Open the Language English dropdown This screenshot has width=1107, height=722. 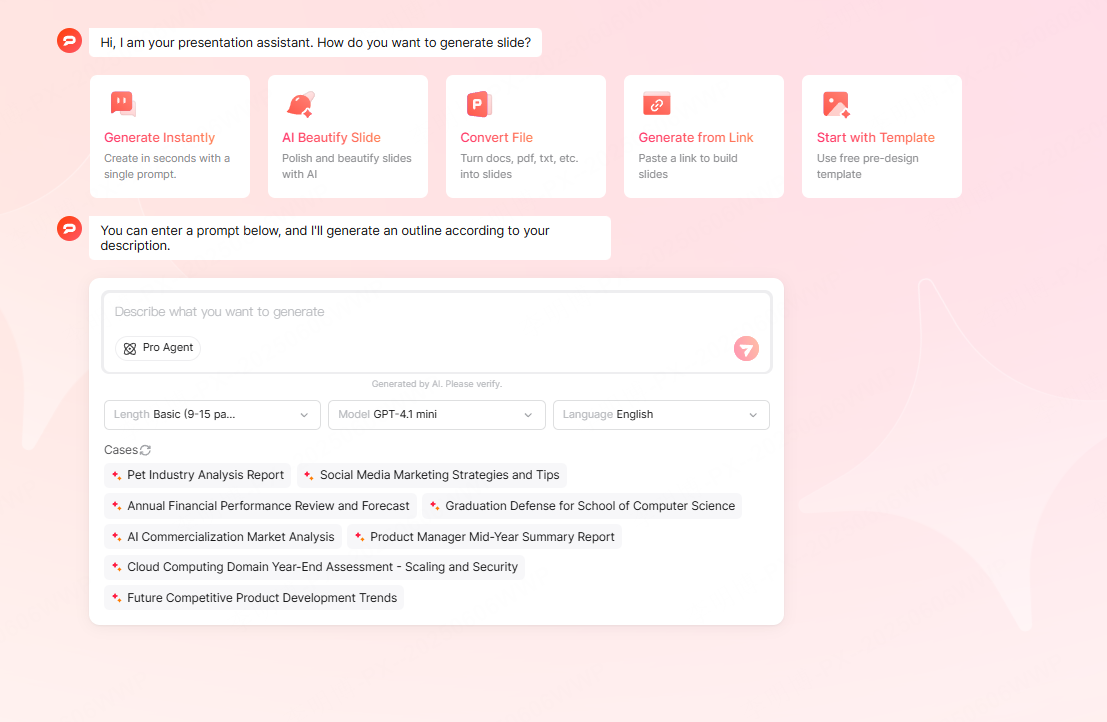pos(660,414)
